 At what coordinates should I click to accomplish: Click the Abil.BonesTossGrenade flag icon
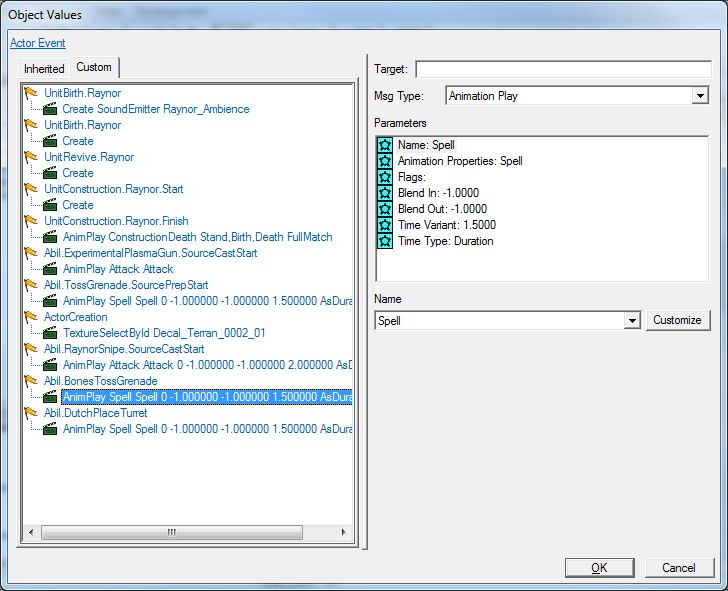pos(31,381)
